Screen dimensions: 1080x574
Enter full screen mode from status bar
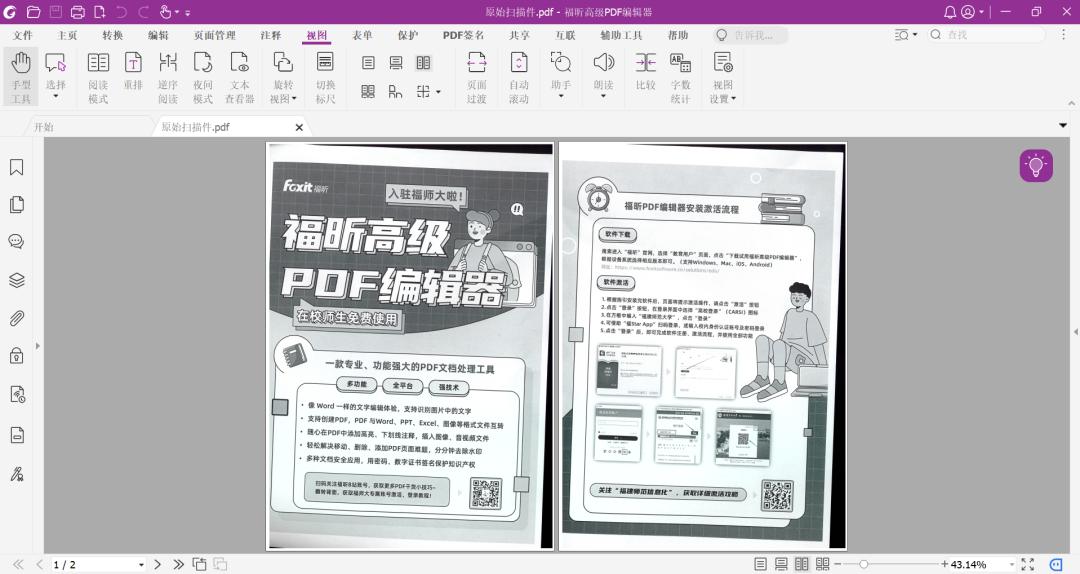(1028, 564)
